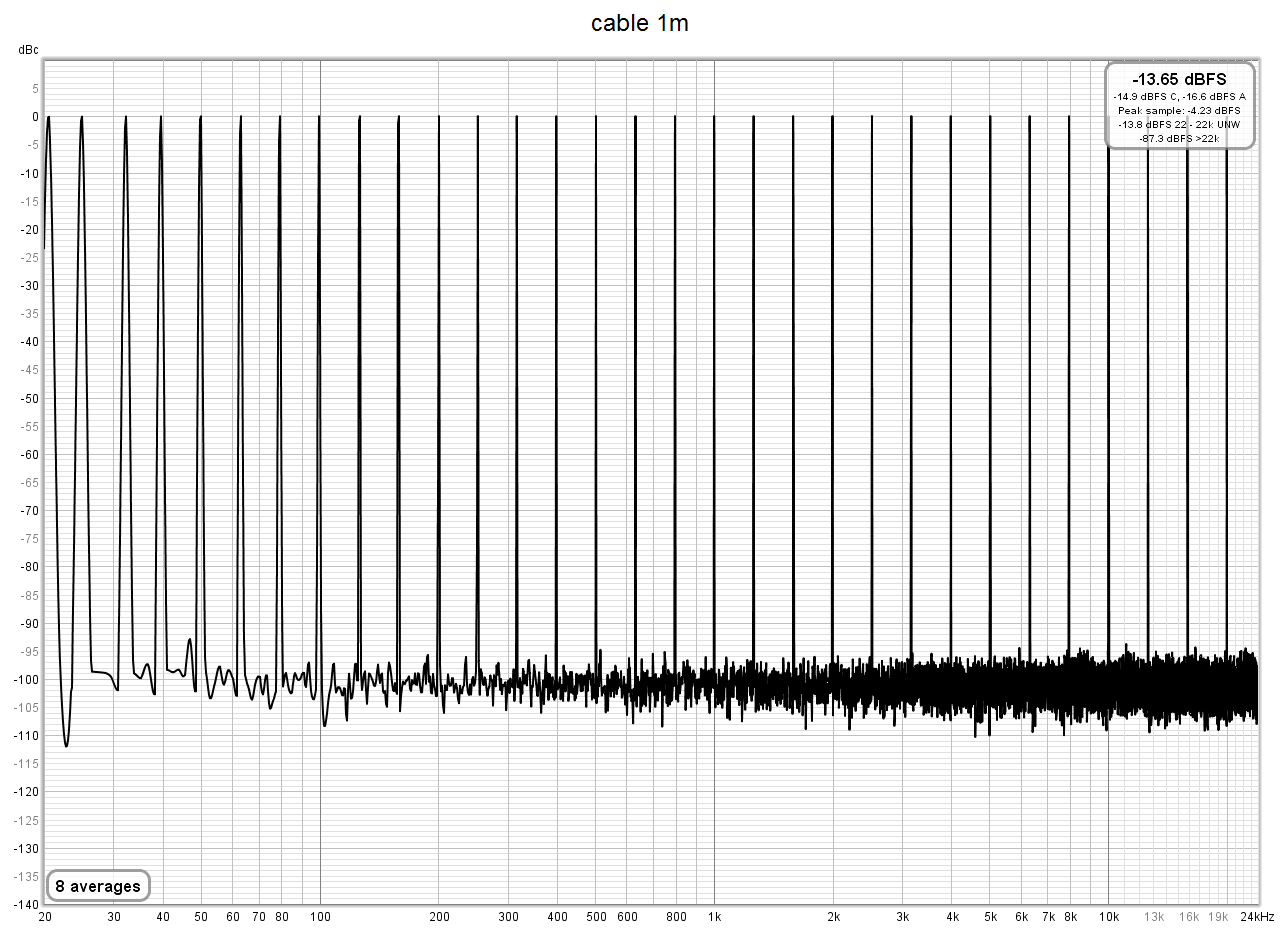Image resolution: width=1280 pixels, height=928 pixels.
Task: Click the "300" frequency axis label
Action: point(508,916)
